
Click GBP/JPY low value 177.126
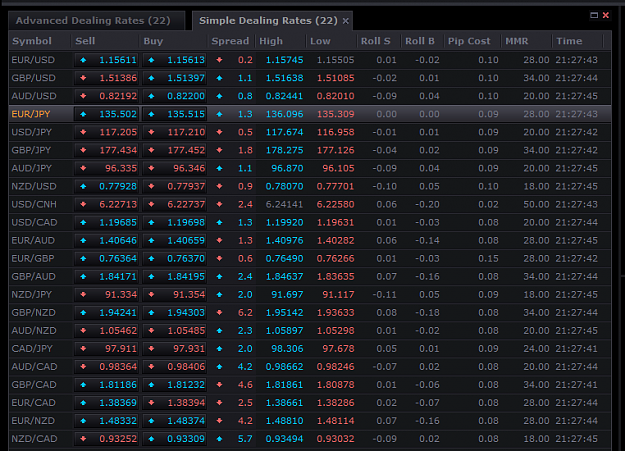336,150
